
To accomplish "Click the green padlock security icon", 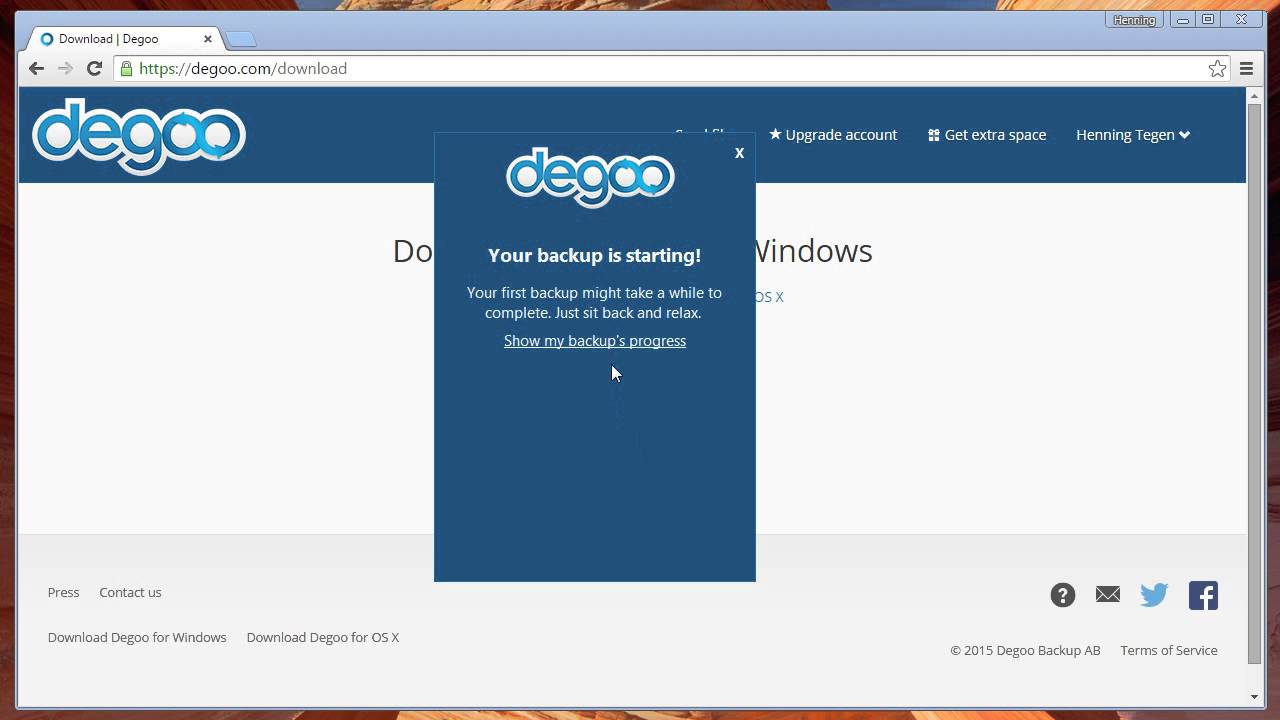I will [x=126, y=68].
